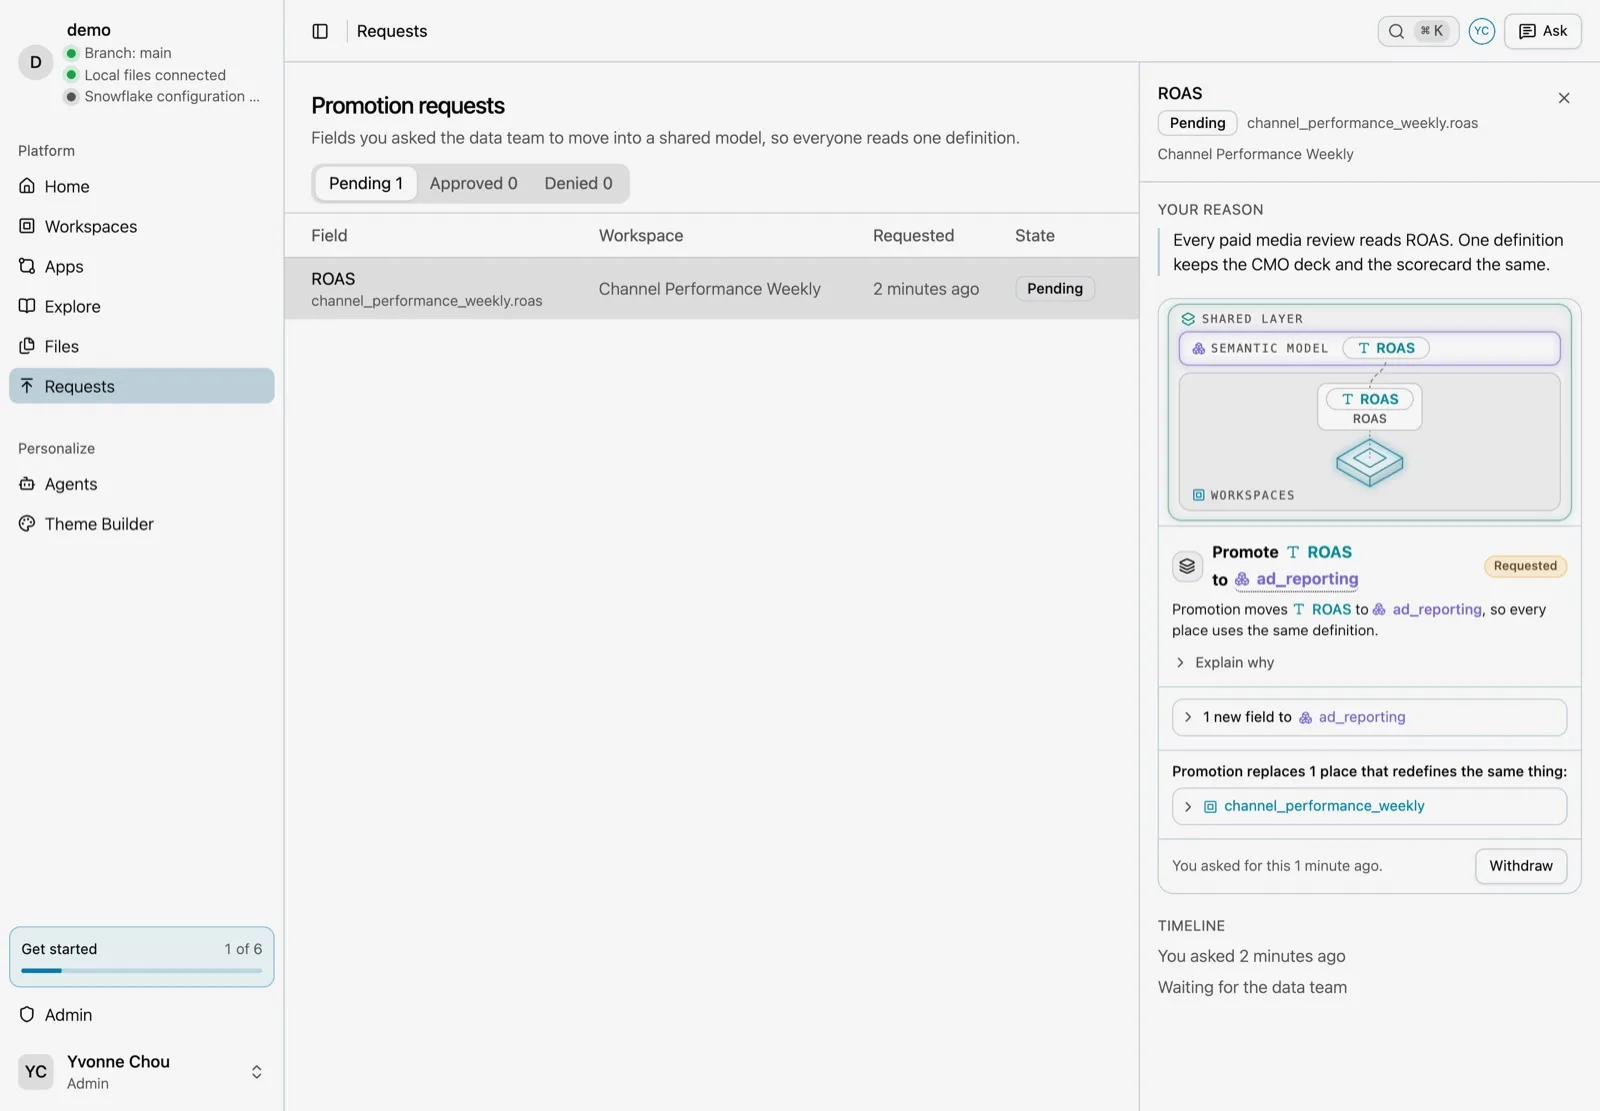Image resolution: width=1600 pixels, height=1111 pixels.
Task: Select the Pending 1 tab
Action: coord(366,183)
